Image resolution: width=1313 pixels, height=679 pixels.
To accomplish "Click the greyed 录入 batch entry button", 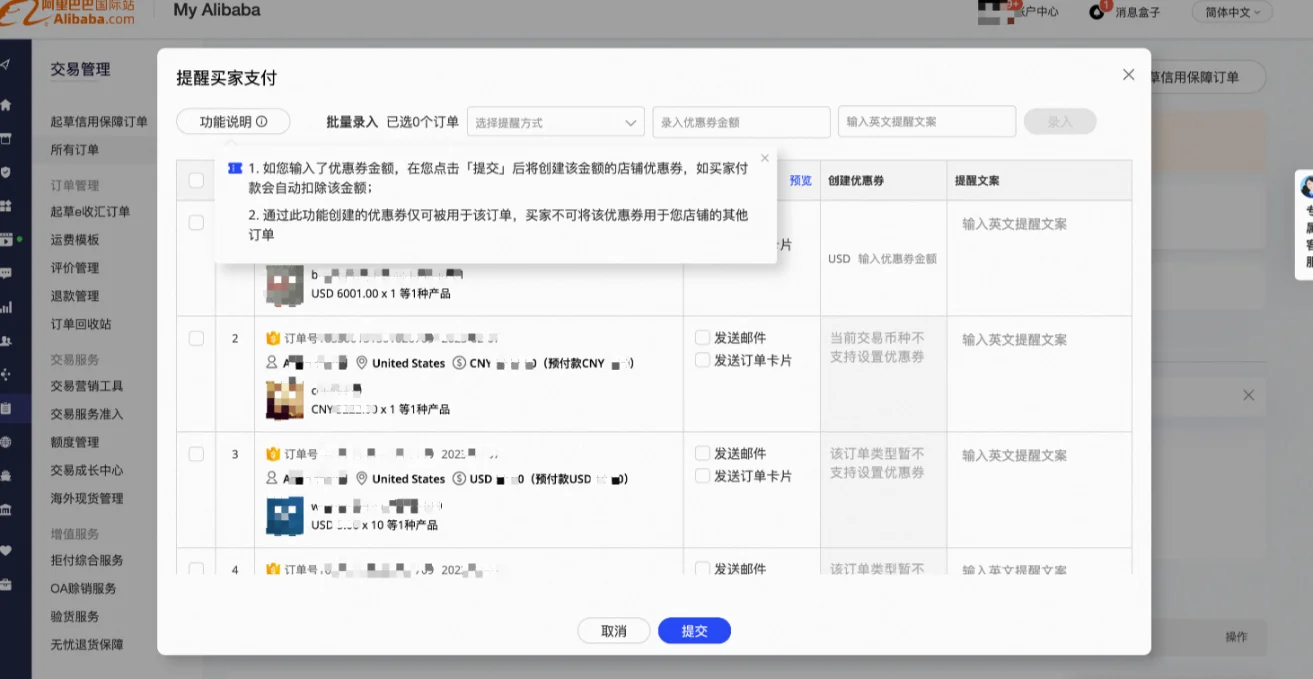I will tap(1060, 122).
